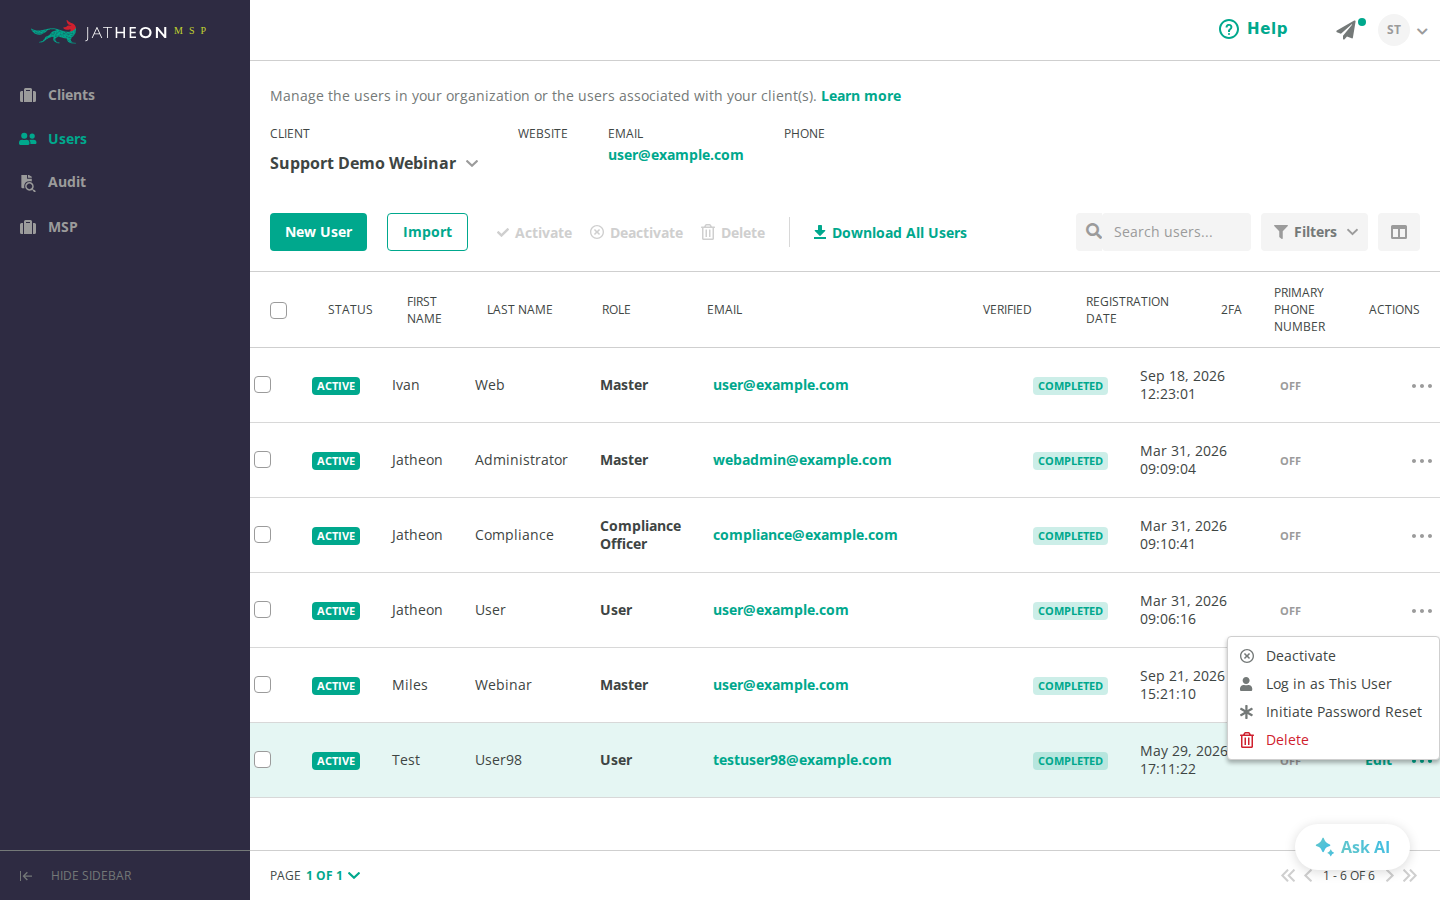This screenshot has height=900, width=1440.
Task: Click the Delete toolbar trash icon
Action: click(x=708, y=232)
